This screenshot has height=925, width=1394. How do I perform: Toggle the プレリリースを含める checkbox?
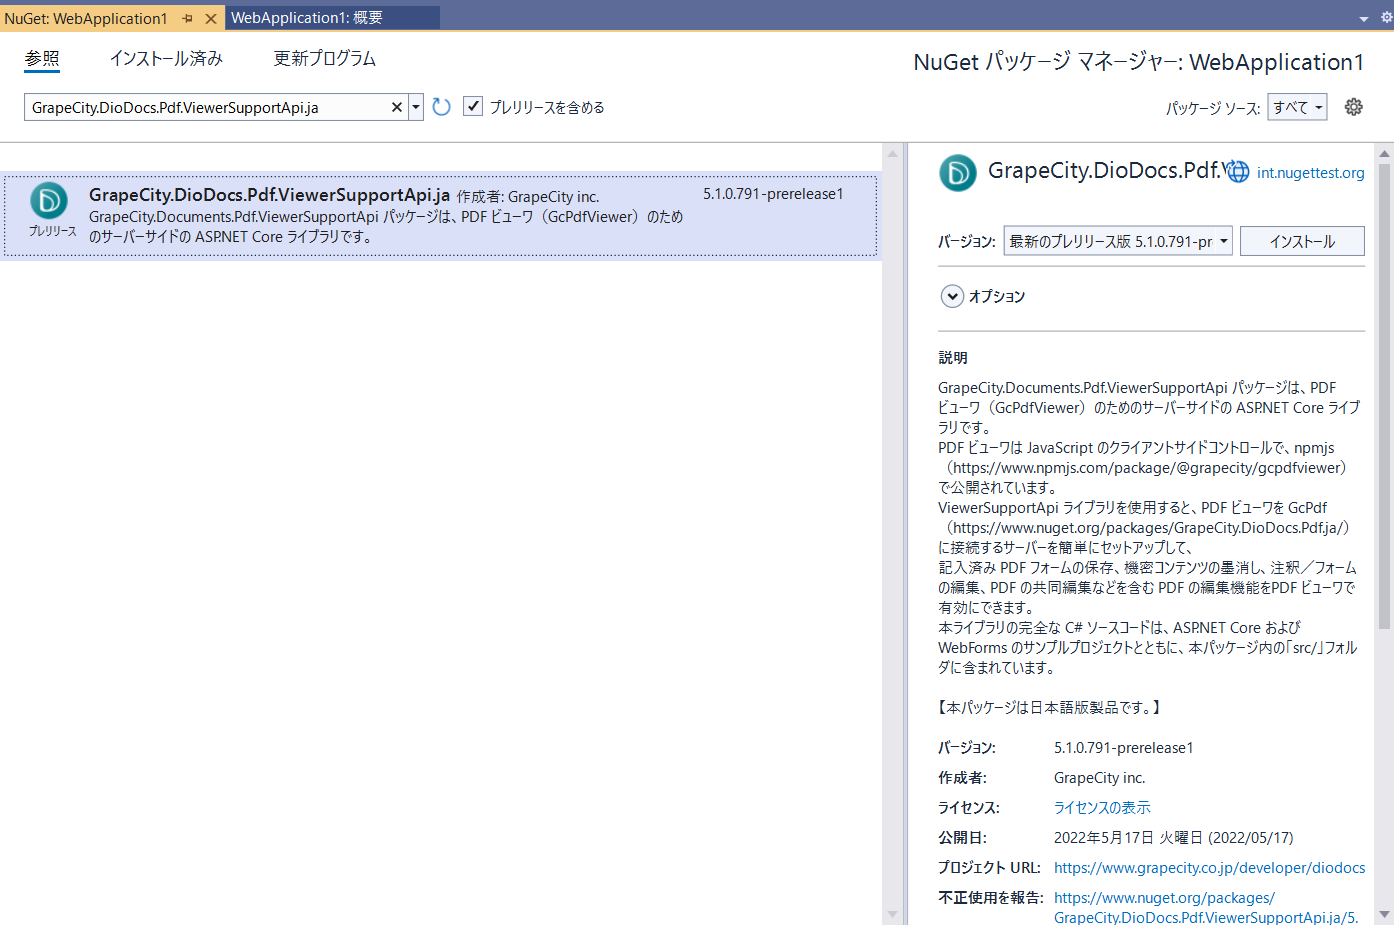(473, 106)
